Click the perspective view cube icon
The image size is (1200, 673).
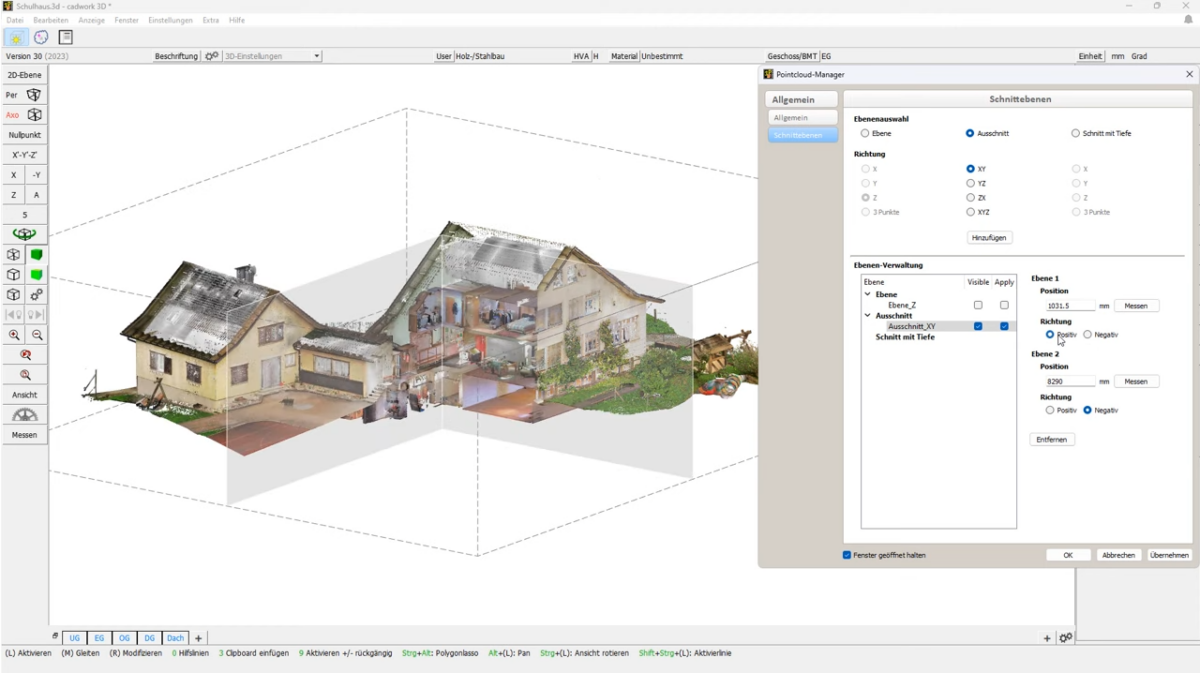point(34,95)
